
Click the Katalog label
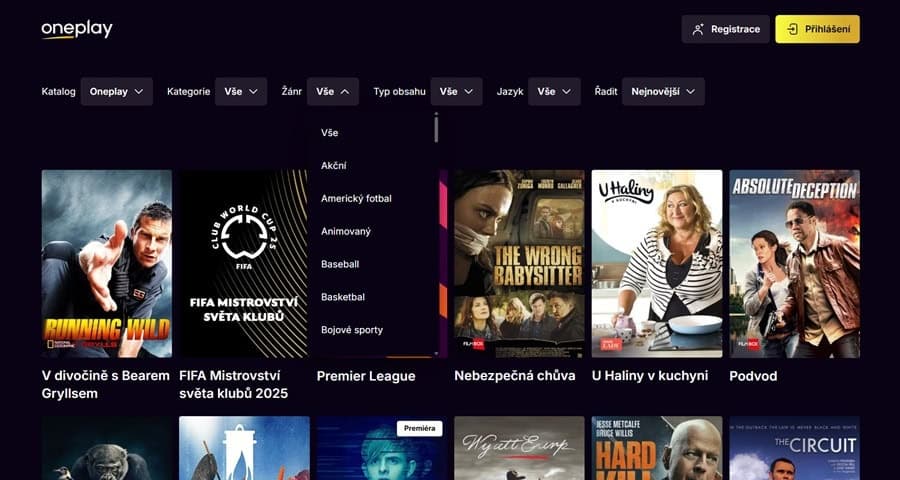point(59,91)
